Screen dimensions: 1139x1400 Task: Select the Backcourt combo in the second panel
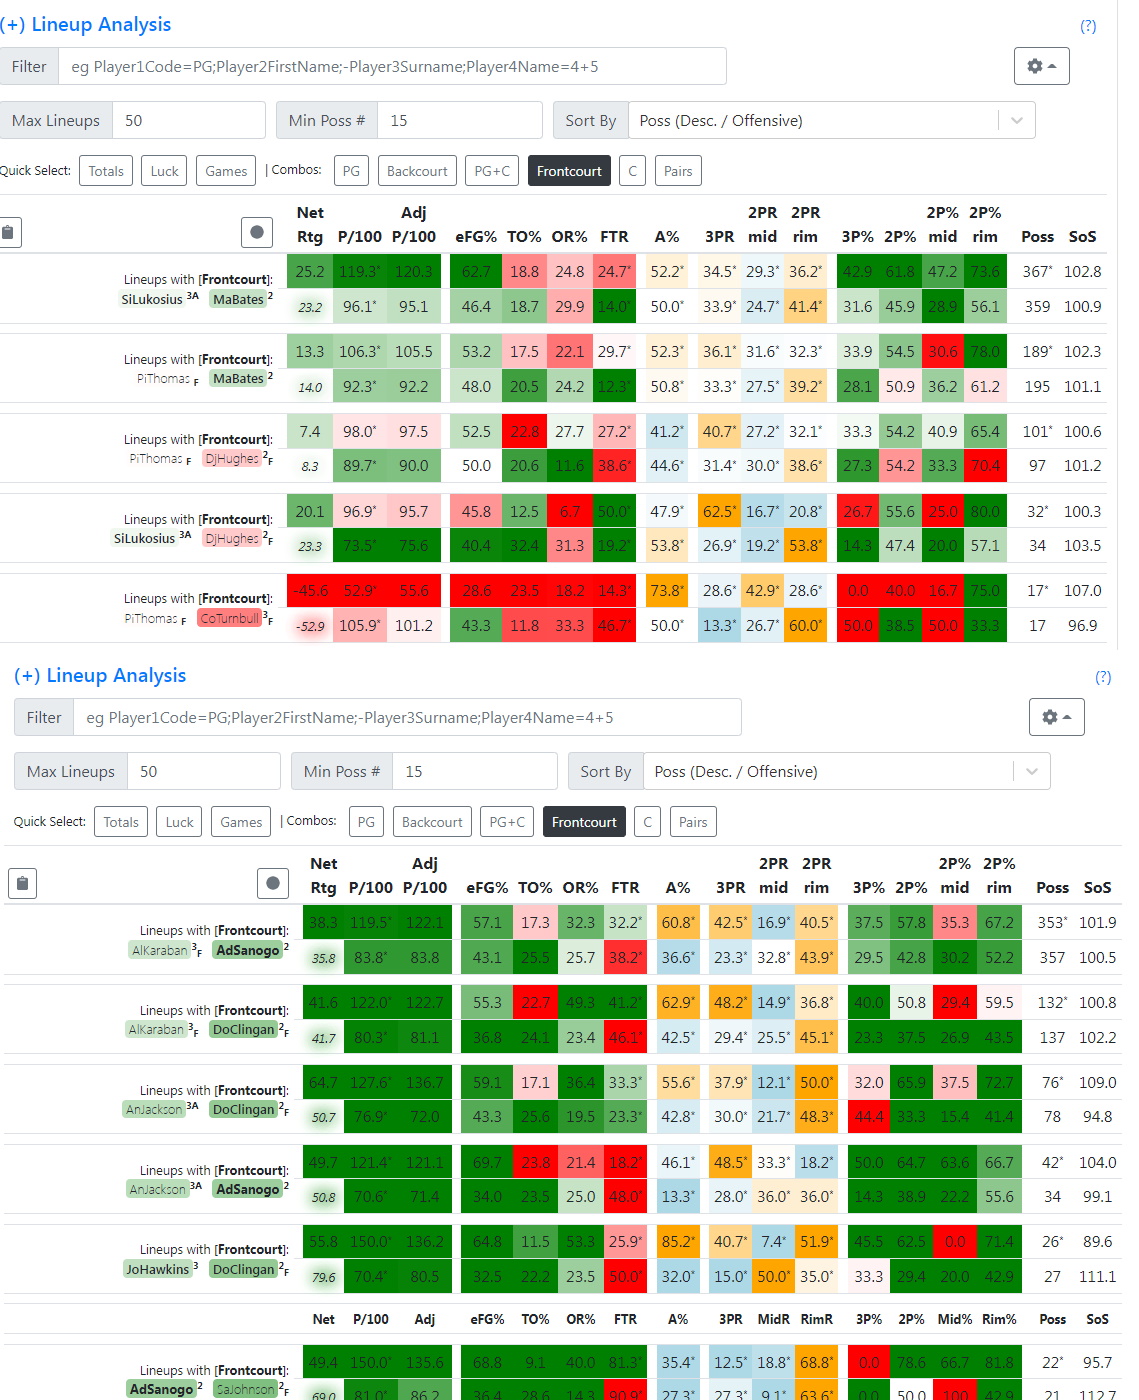click(432, 822)
